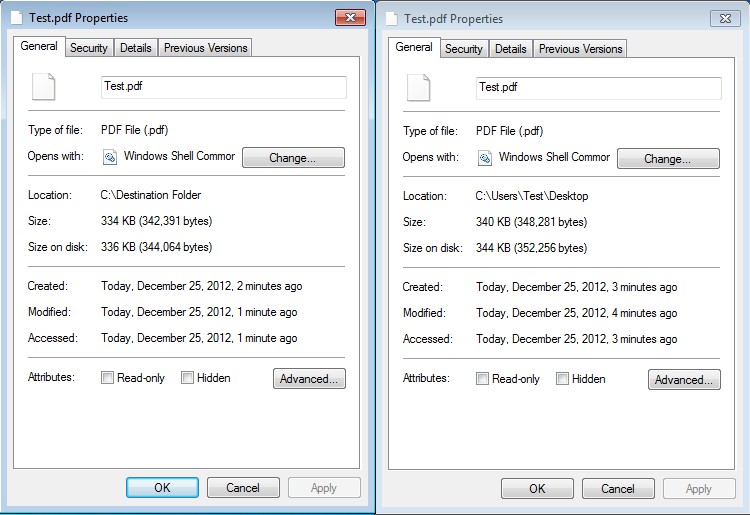Open Advanced attributes in left window
Viewport: 750px width, 515px height.
(309, 378)
